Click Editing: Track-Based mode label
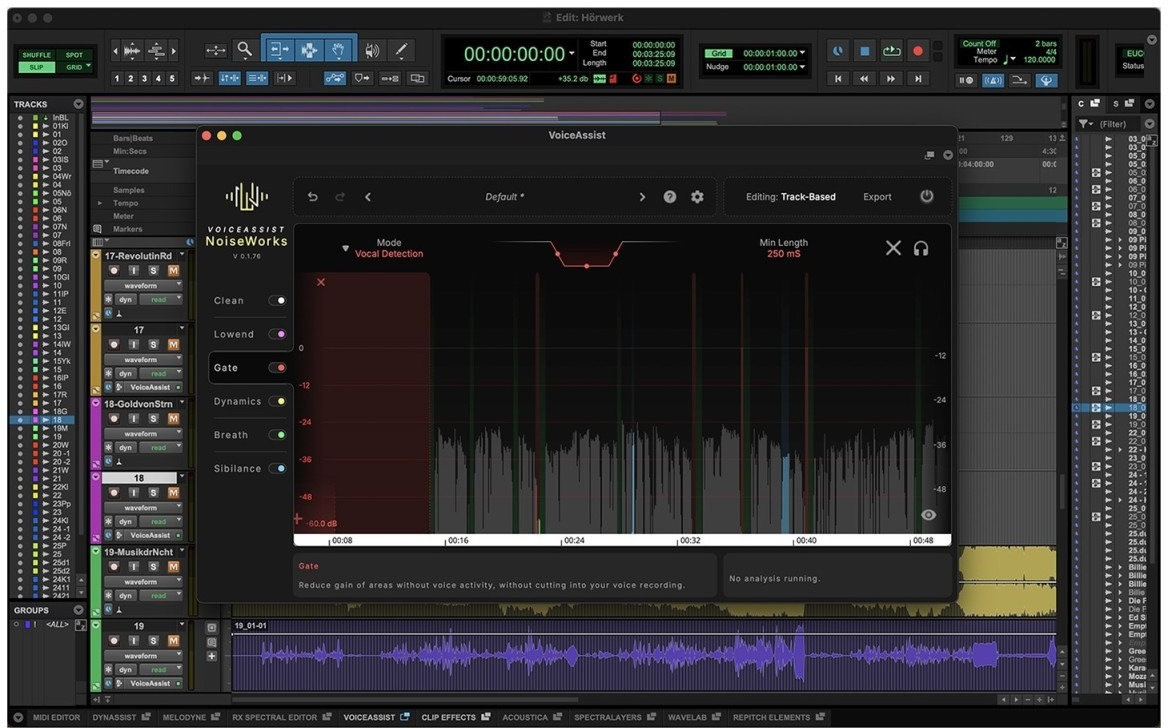This screenshot has width=1168, height=728. (790, 197)
